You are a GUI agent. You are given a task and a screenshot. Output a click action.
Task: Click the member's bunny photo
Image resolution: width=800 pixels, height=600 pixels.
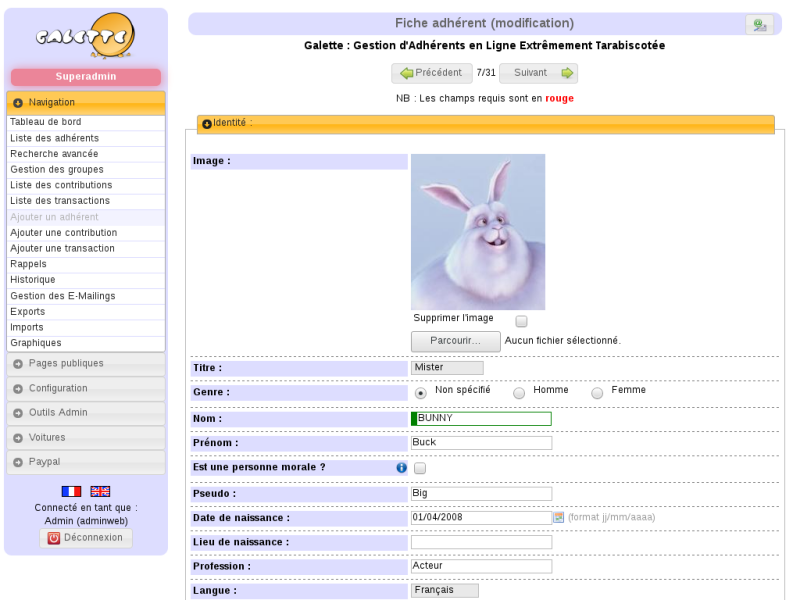(478, 232)
